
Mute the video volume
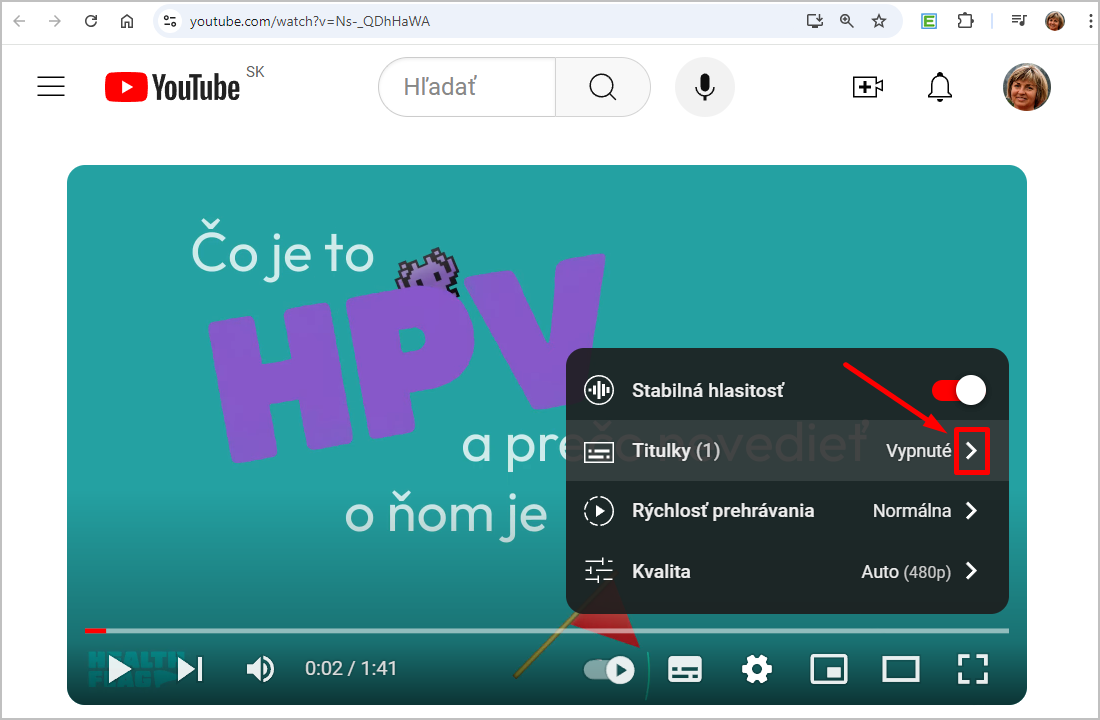[260, 669]
